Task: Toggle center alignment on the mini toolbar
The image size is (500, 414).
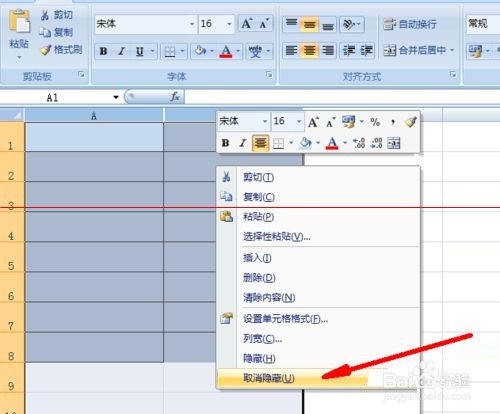Action: point(260,143)
